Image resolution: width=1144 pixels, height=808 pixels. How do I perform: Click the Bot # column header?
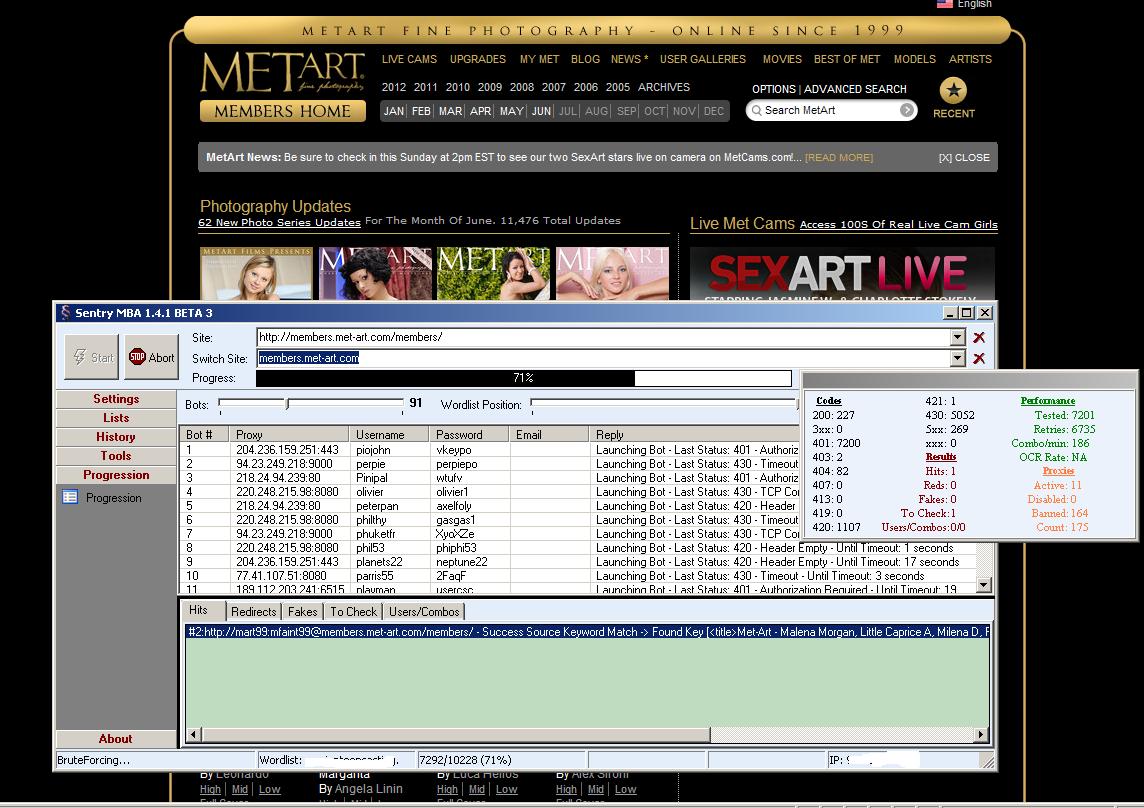coord(204,434)
